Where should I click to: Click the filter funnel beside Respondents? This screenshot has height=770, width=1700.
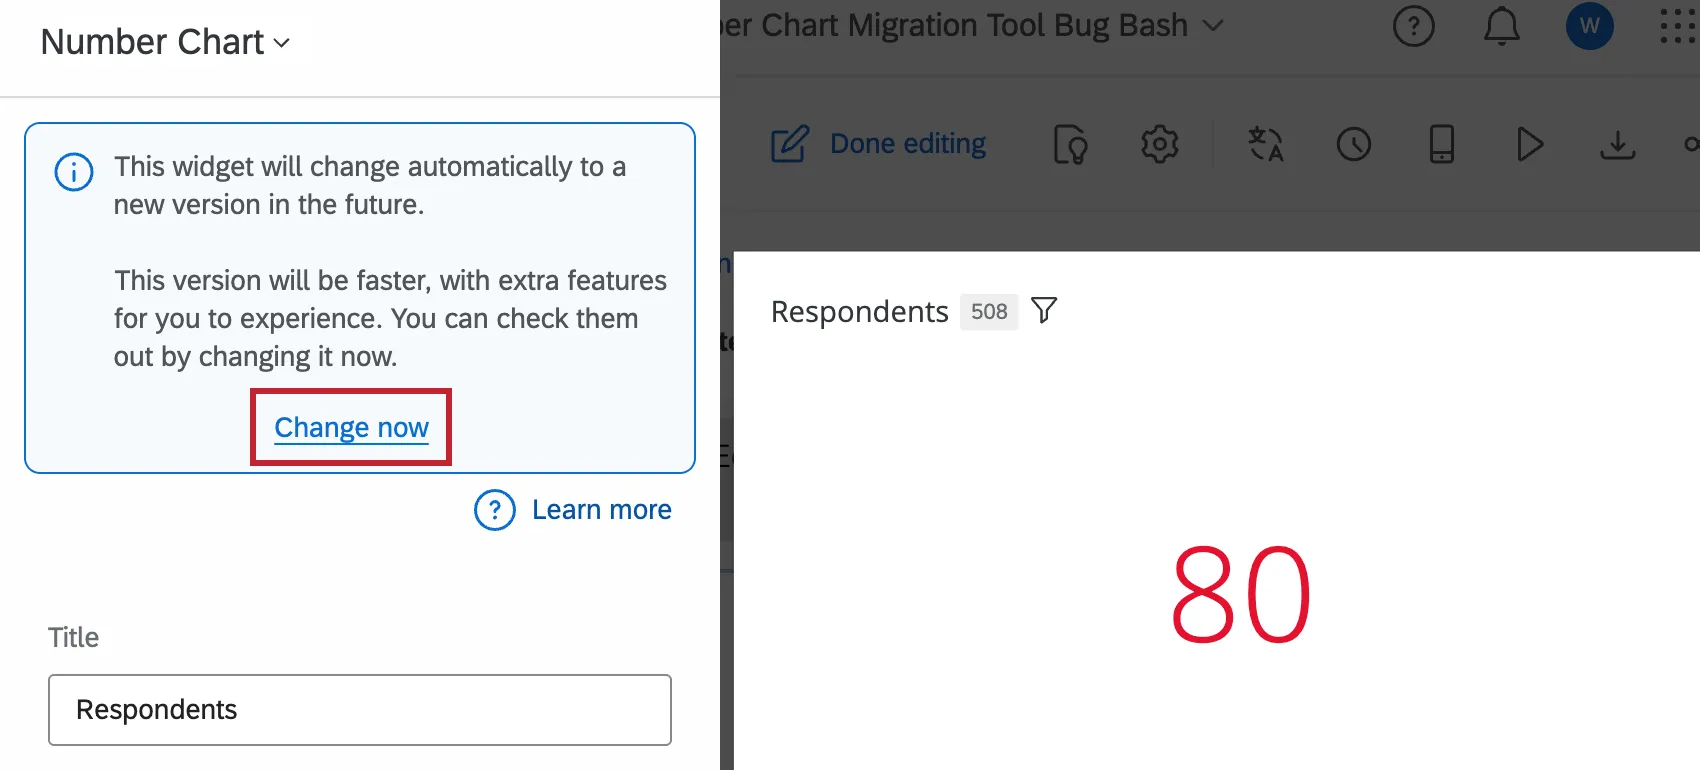tap(1044, 311)
